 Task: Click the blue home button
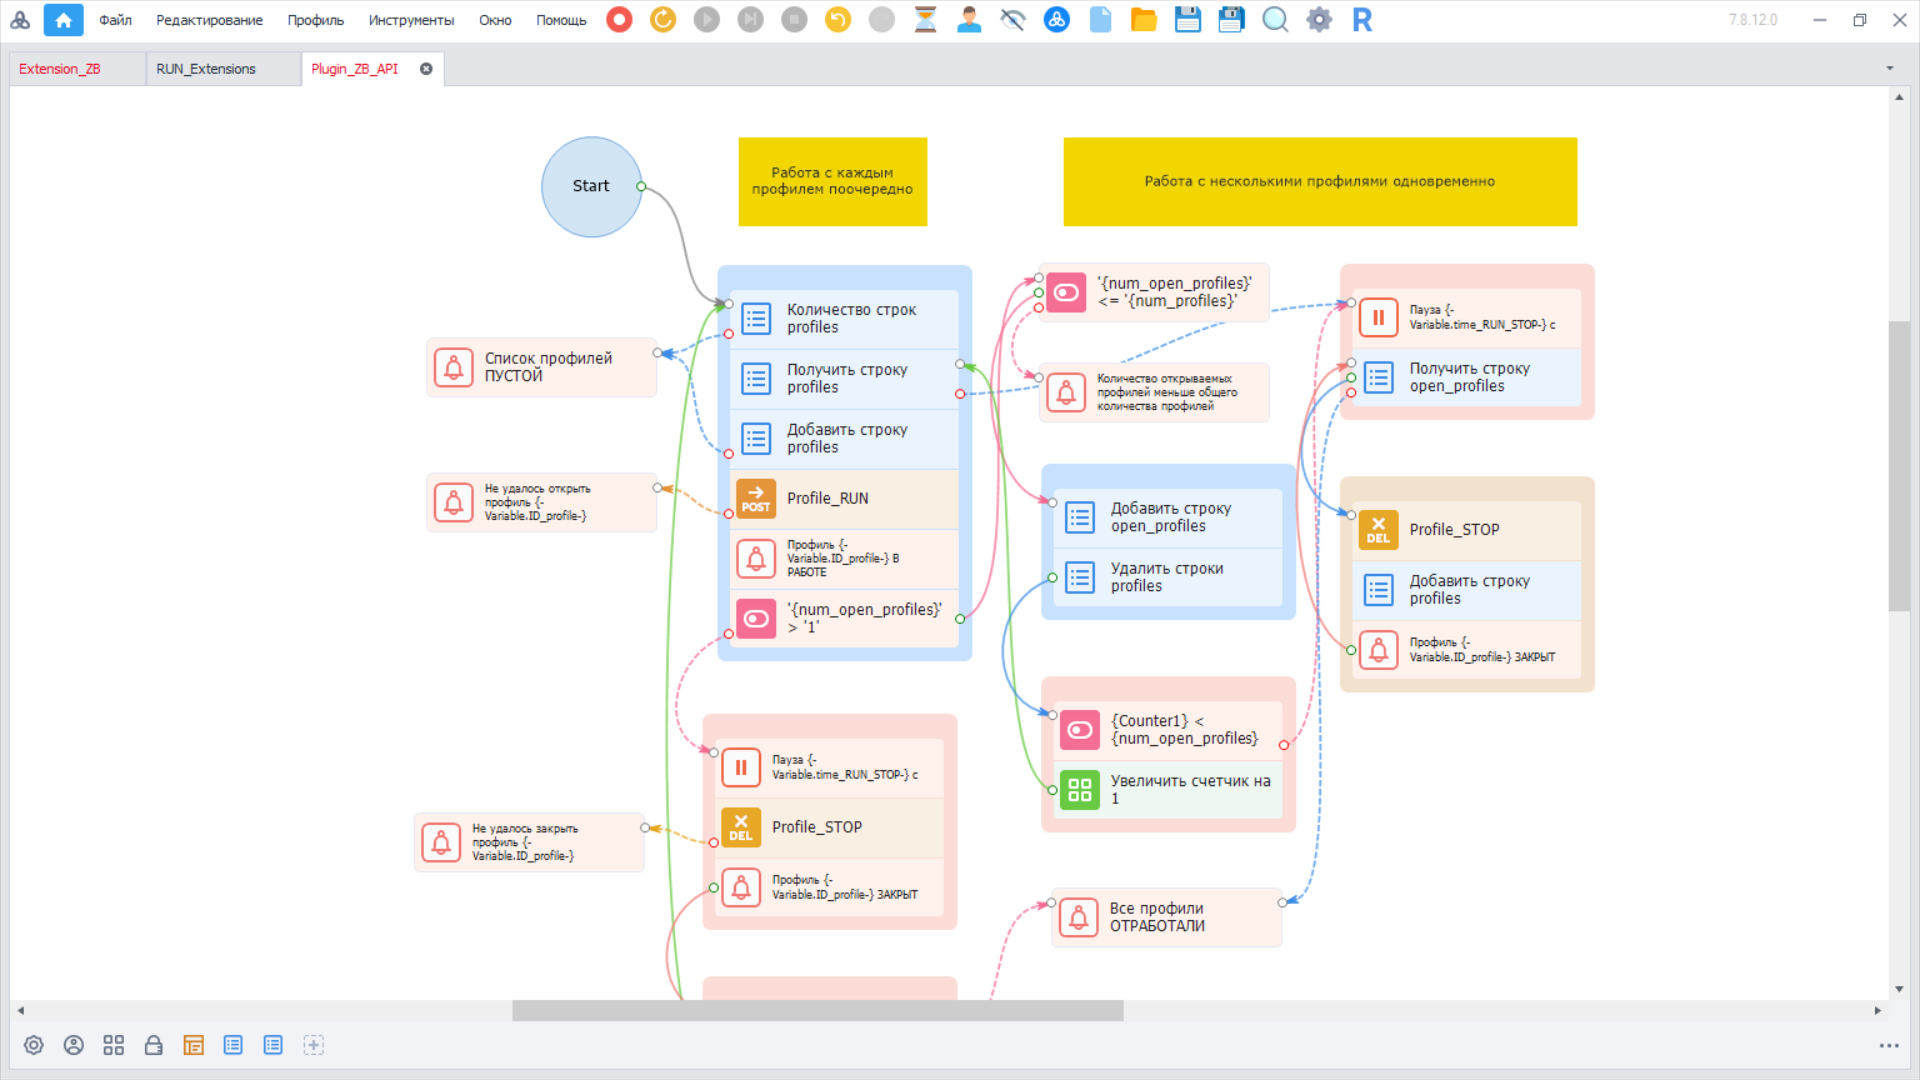point(63,20)
